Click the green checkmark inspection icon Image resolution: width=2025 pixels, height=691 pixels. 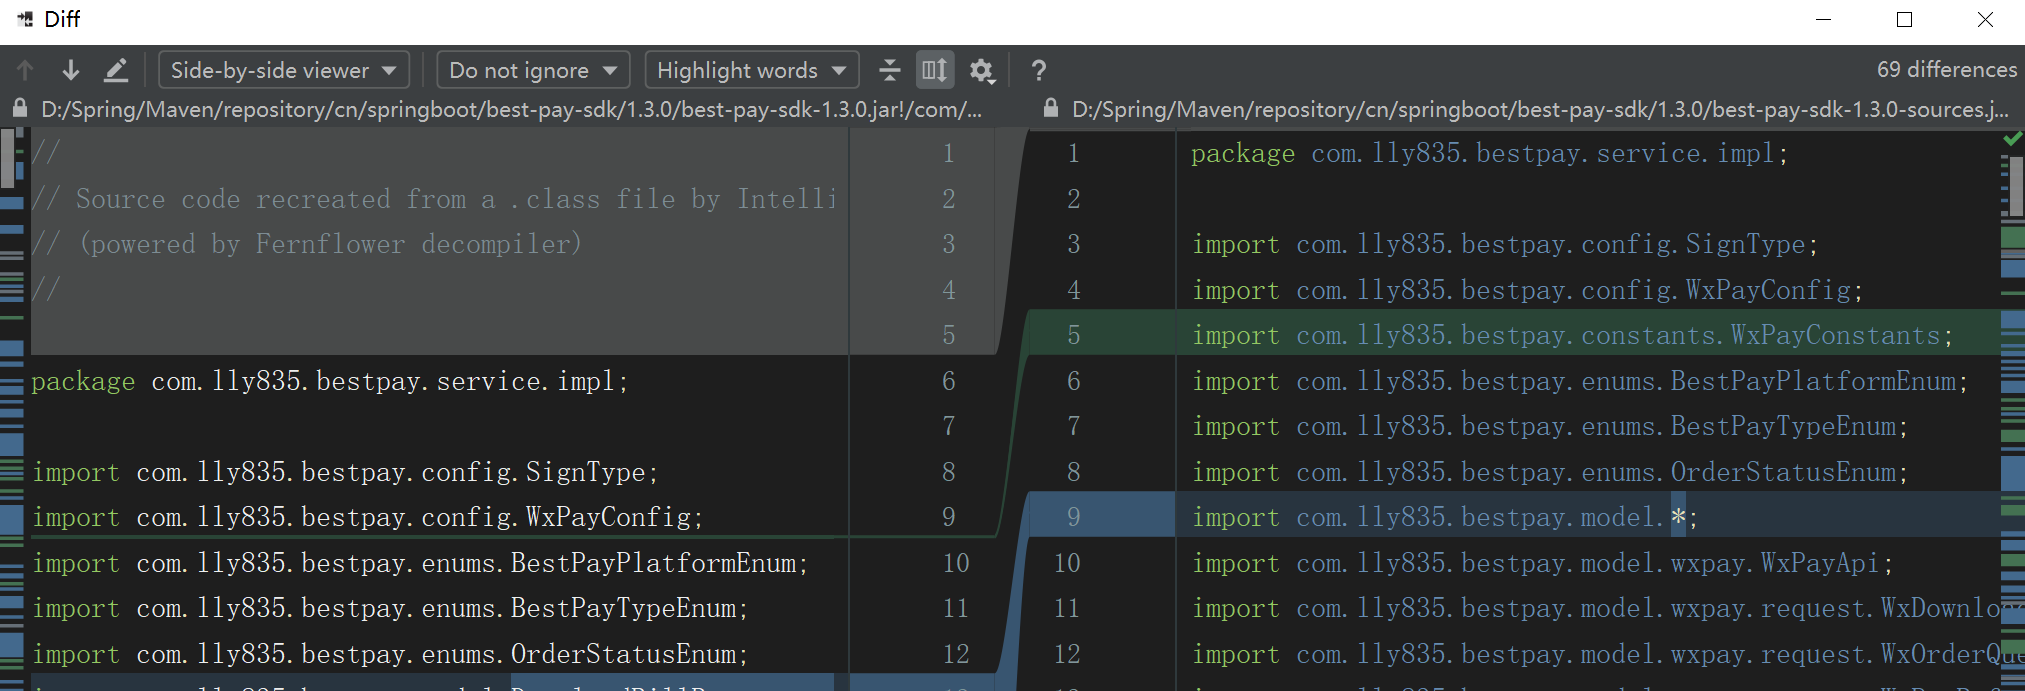pos(2013,140)
